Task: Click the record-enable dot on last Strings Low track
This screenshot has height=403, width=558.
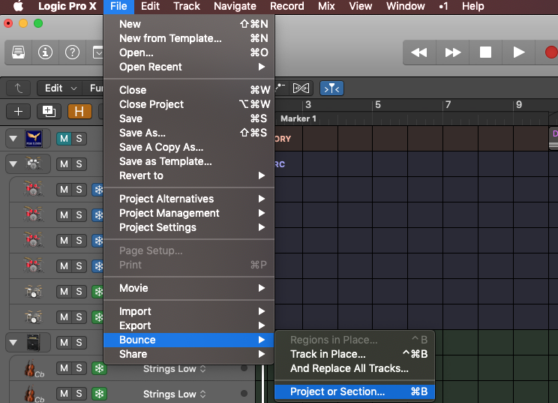Action: [x=244, y=393]
